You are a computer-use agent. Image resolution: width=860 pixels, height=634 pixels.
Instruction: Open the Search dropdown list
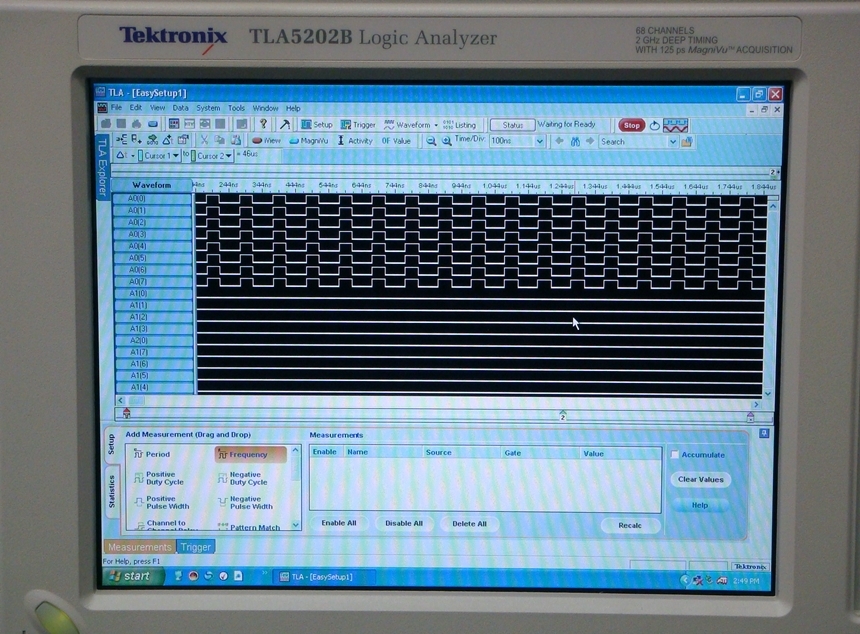672,142
